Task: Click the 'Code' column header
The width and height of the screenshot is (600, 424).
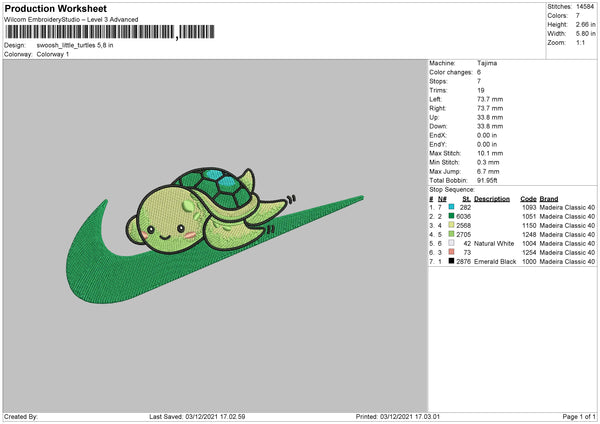Action: pyautogui.click(x=528, y=199)
